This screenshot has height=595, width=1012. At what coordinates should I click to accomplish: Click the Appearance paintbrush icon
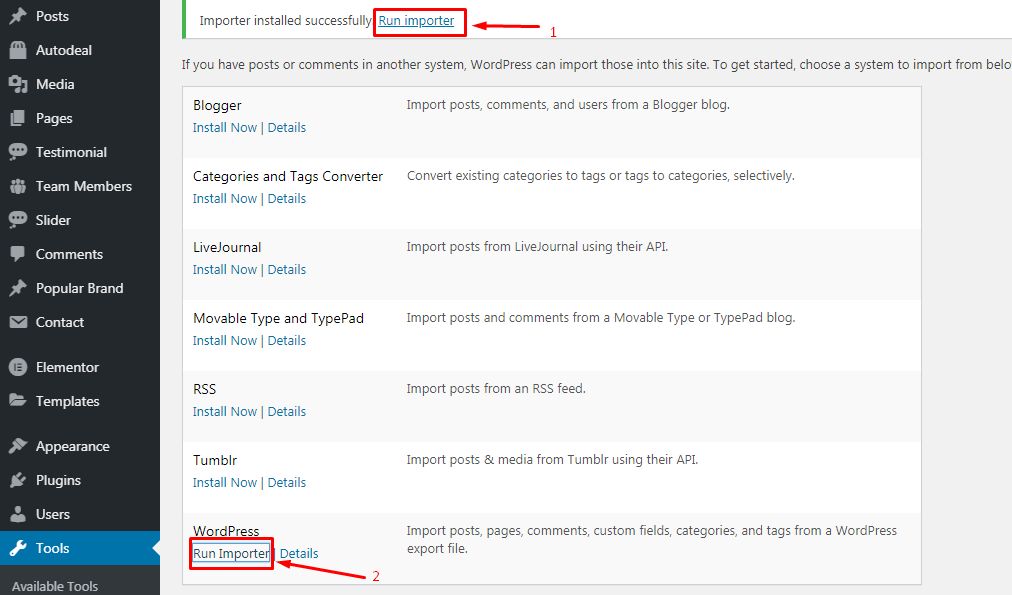click(18, 446)
